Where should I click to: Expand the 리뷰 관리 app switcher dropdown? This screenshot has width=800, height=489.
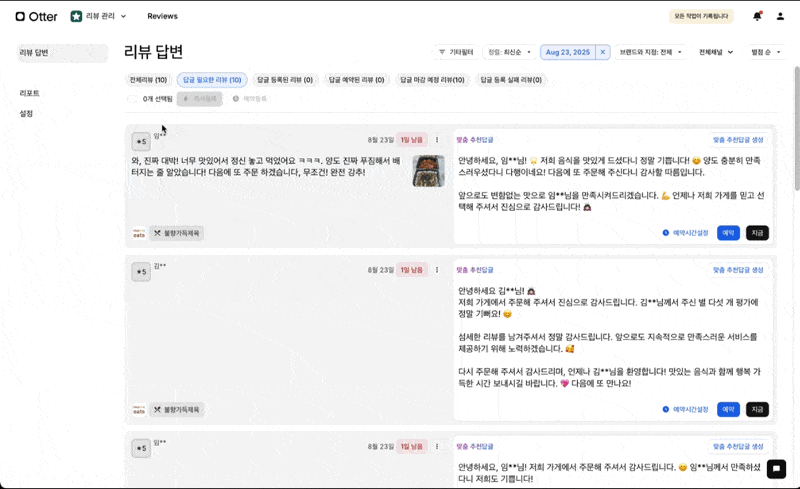click(123, 16)
